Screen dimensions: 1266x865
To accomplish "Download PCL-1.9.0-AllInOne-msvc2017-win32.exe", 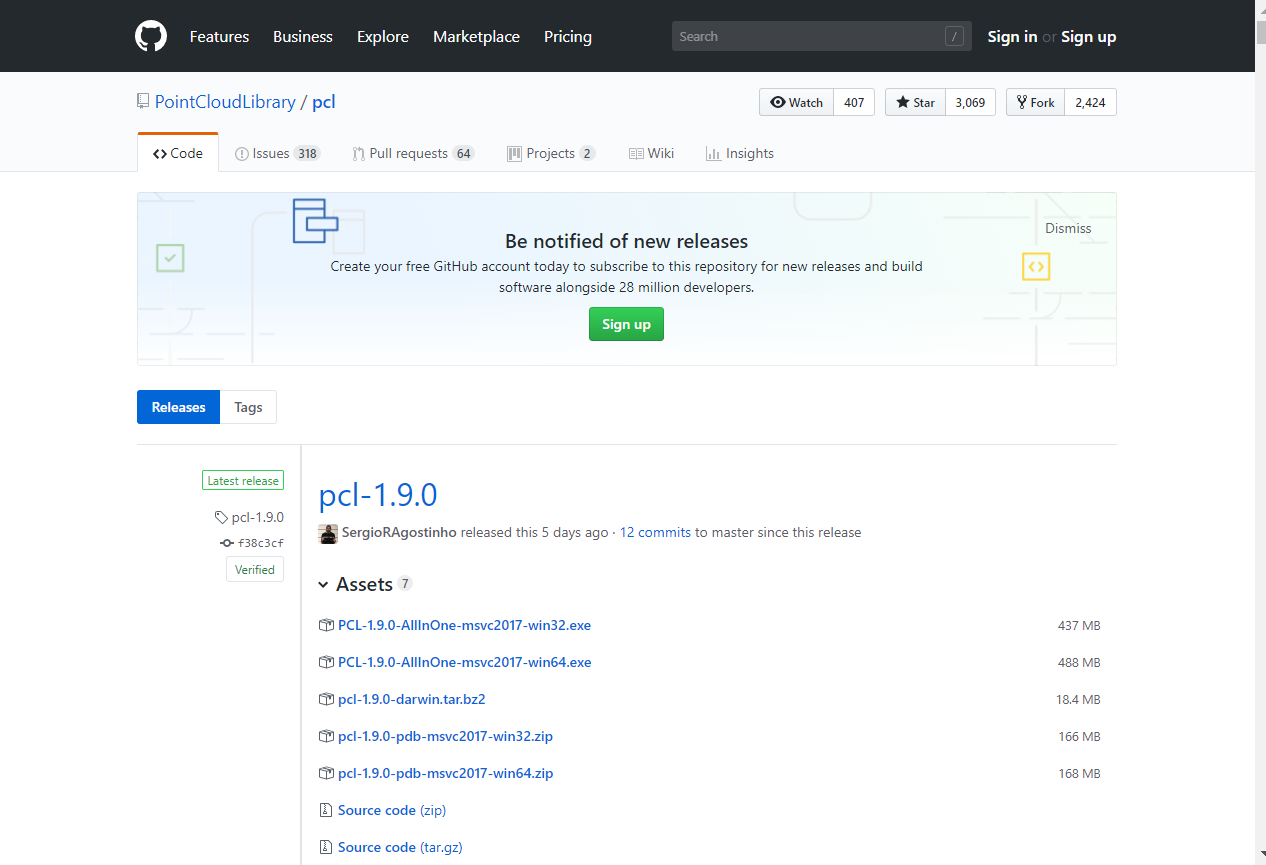I will (464, 625).
